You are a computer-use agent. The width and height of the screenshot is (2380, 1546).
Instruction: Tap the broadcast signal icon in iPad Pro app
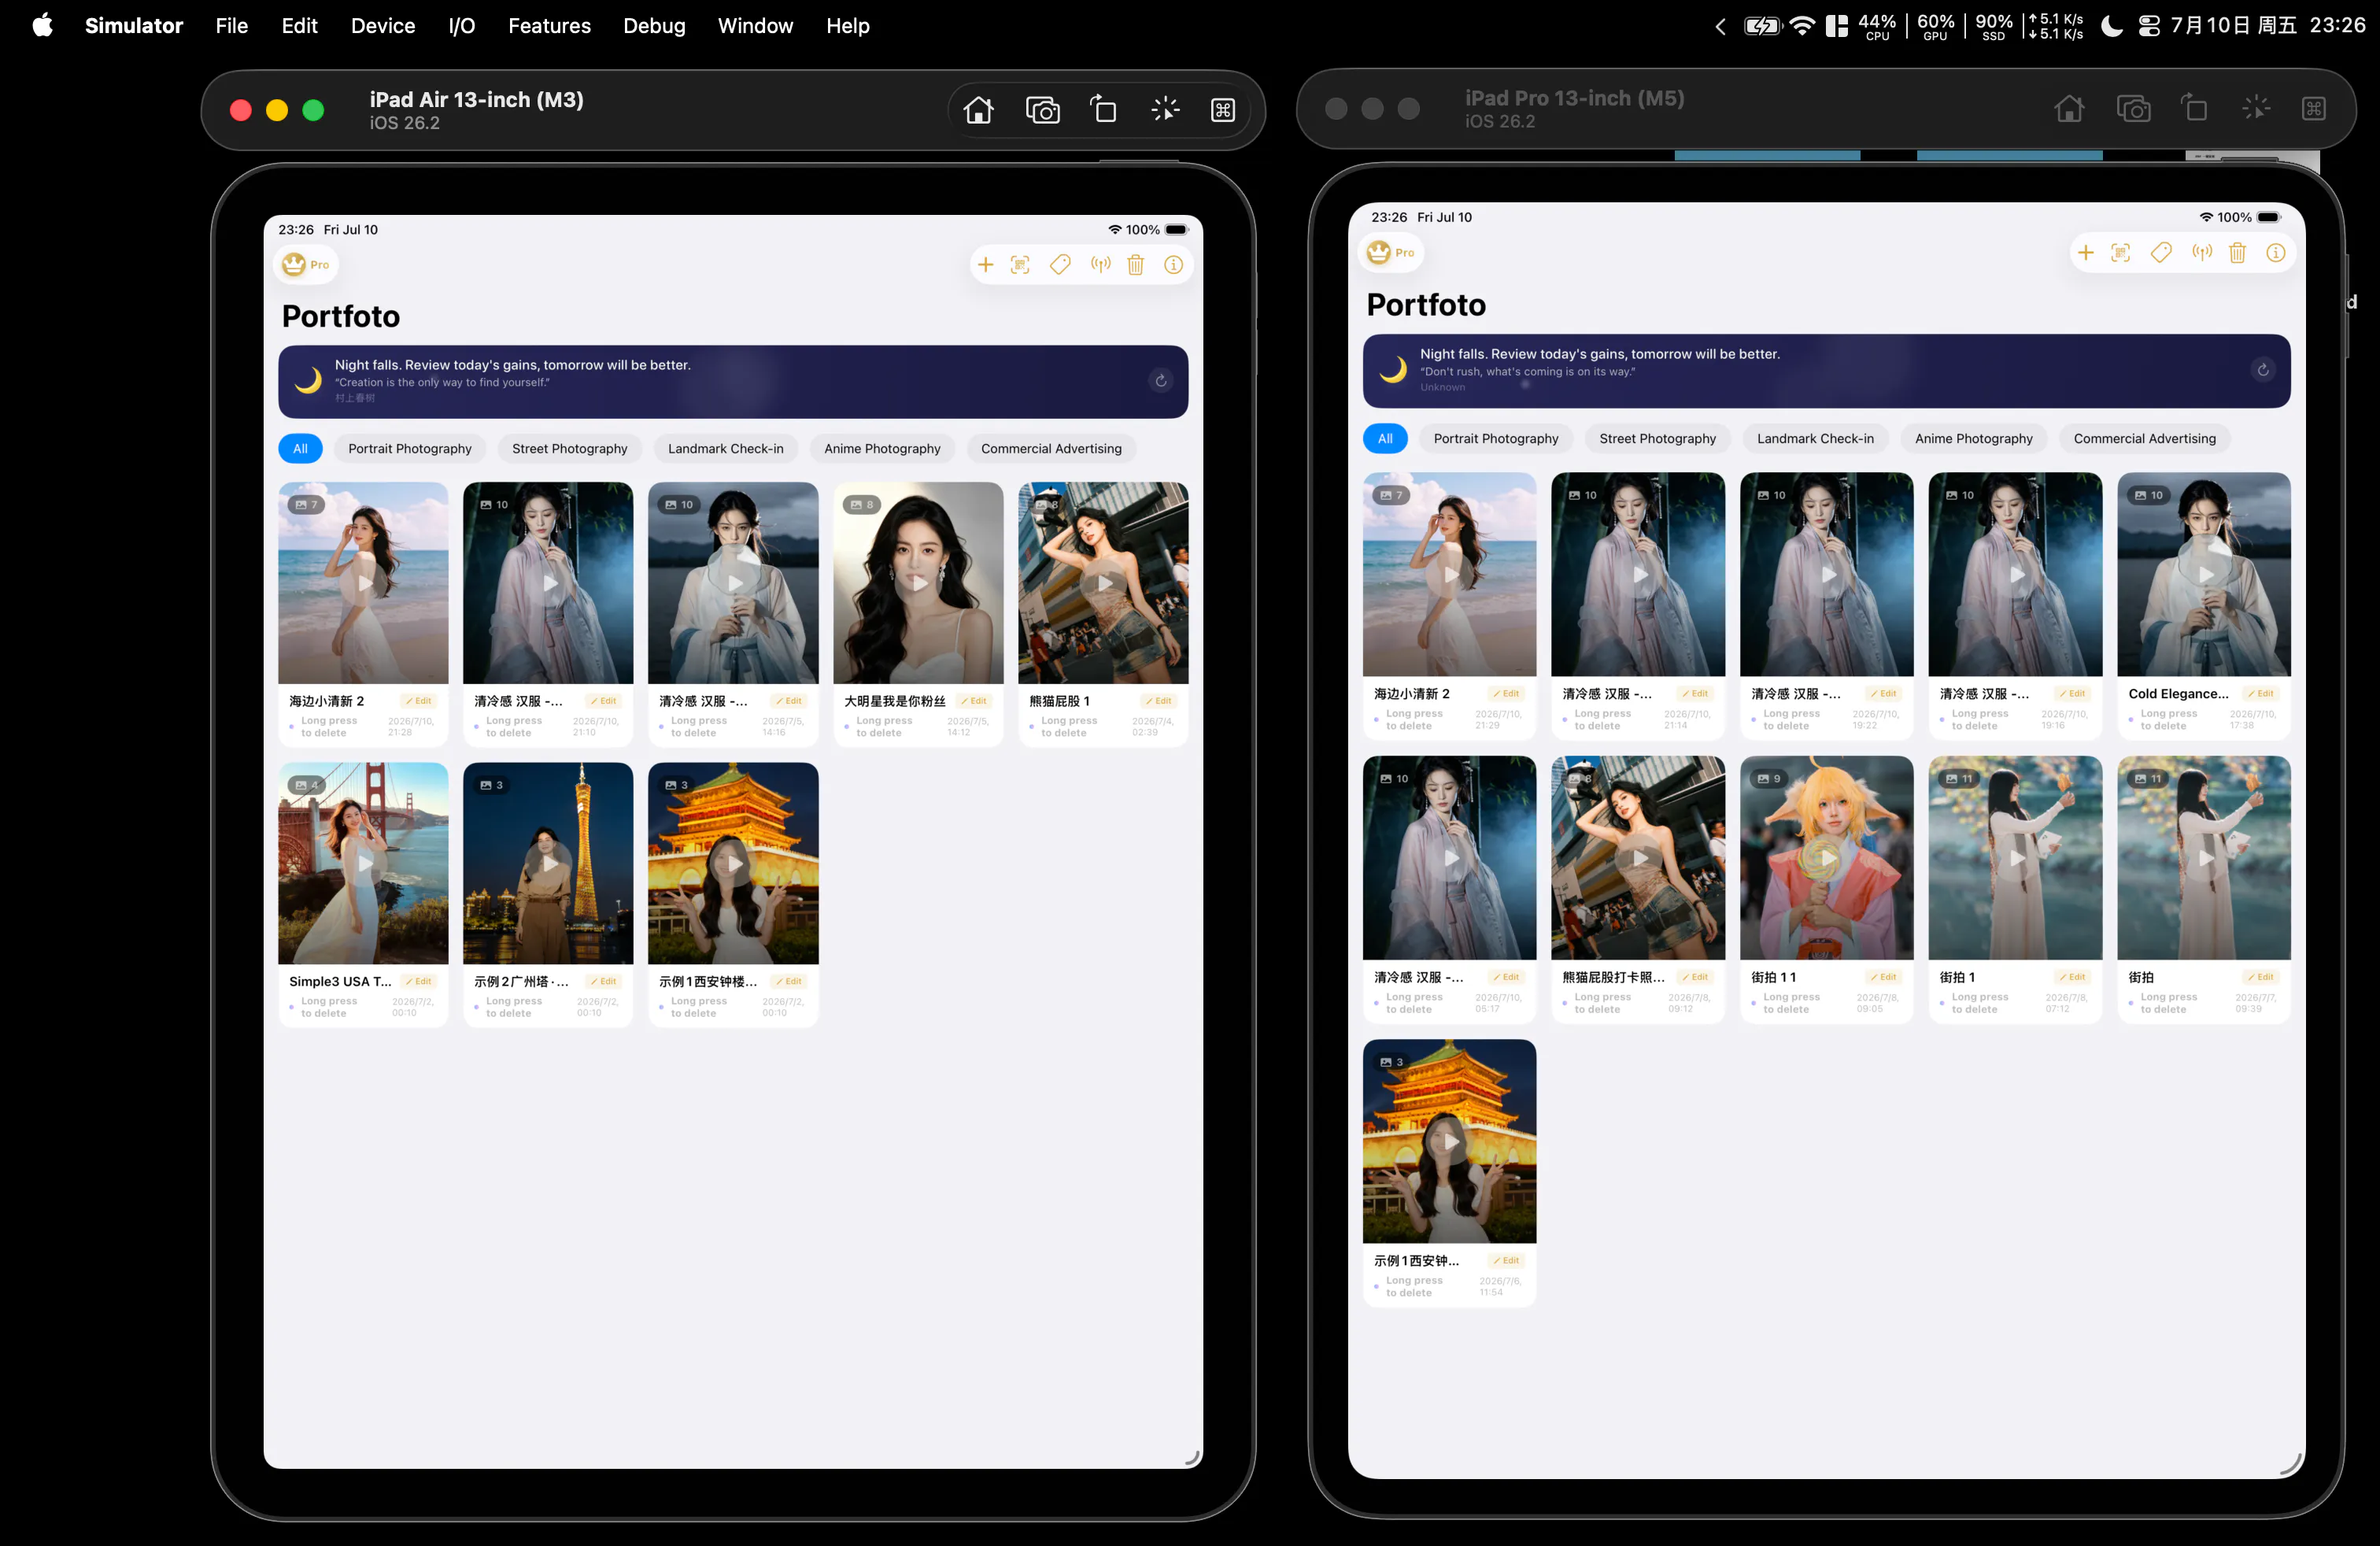(x=2201, y=253)
